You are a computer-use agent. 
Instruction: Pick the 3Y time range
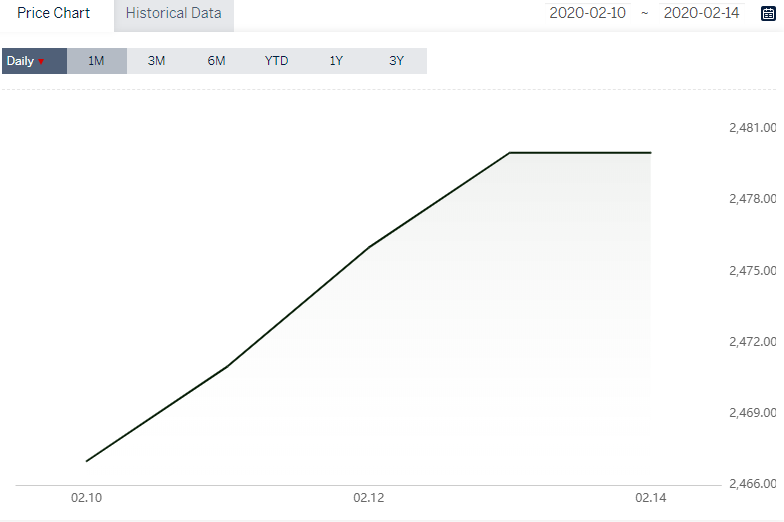396,61
